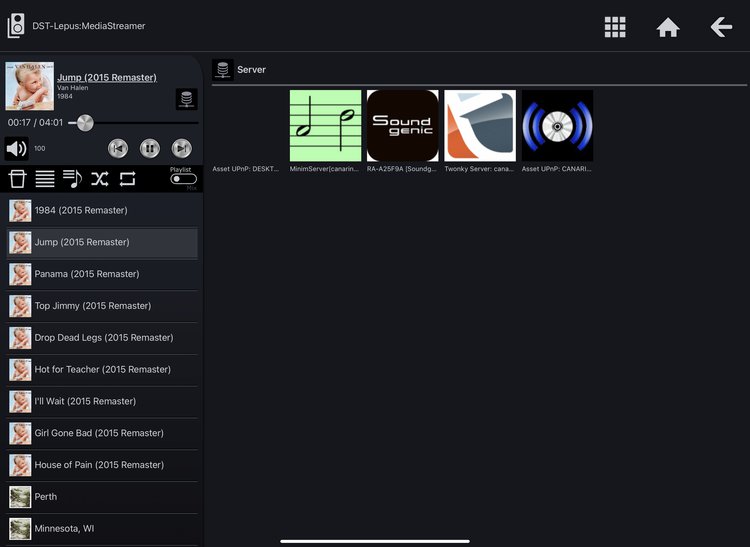
Task: Select the Soundgenic server tile
Action: (x=402, y=126)
